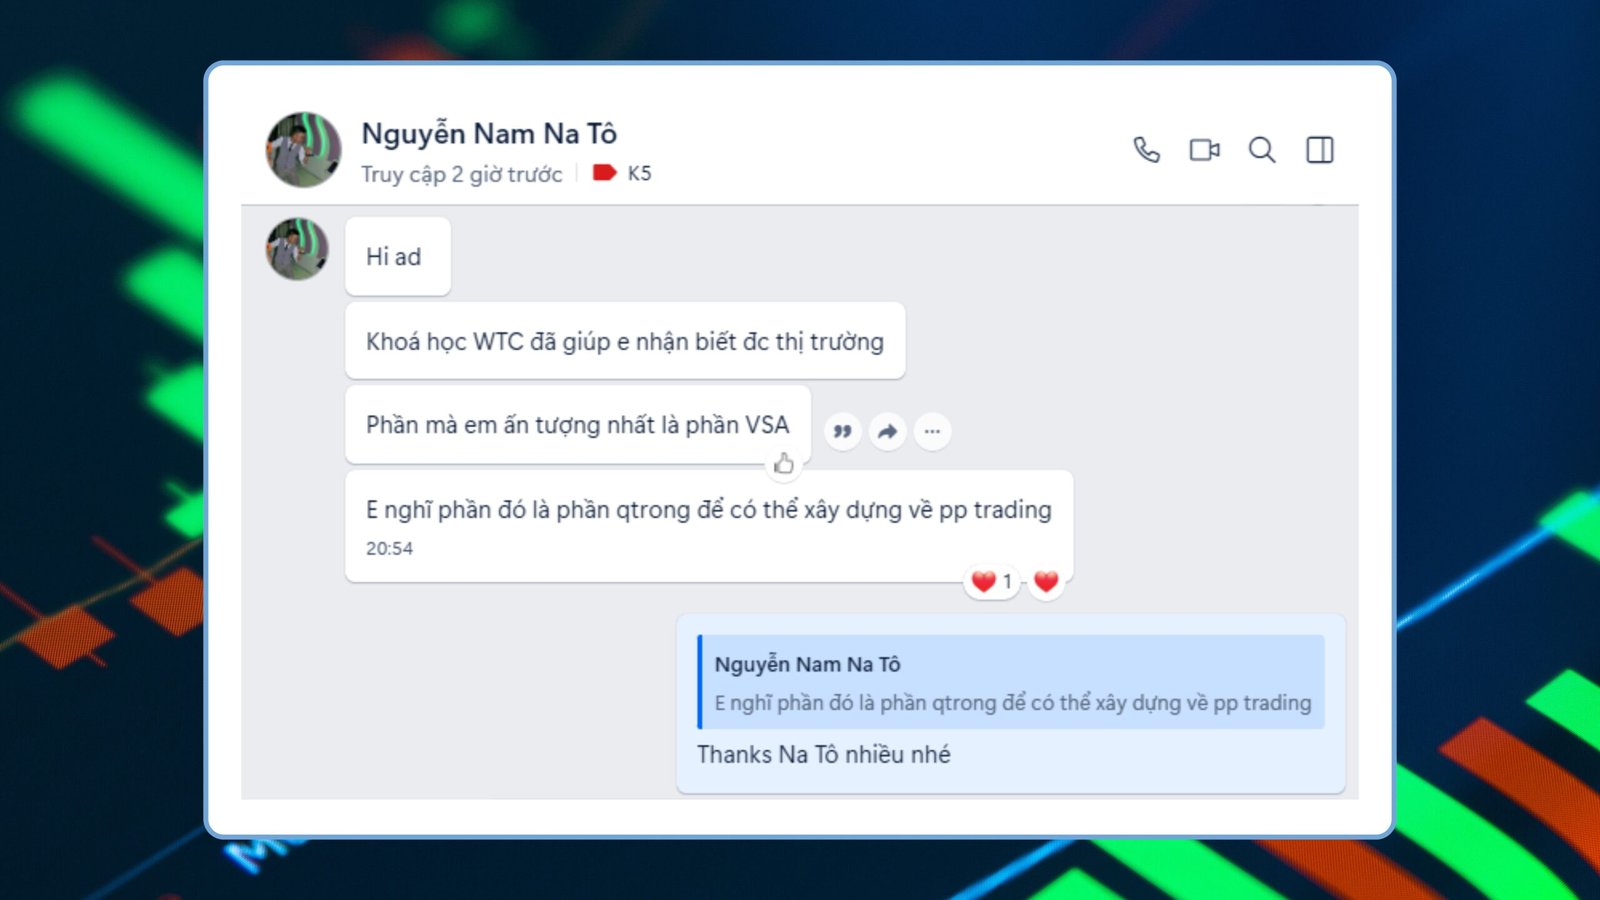1600x900 pixels.
Task: Open search in conversation with the magnifier icon
Action: [1262, 150]
